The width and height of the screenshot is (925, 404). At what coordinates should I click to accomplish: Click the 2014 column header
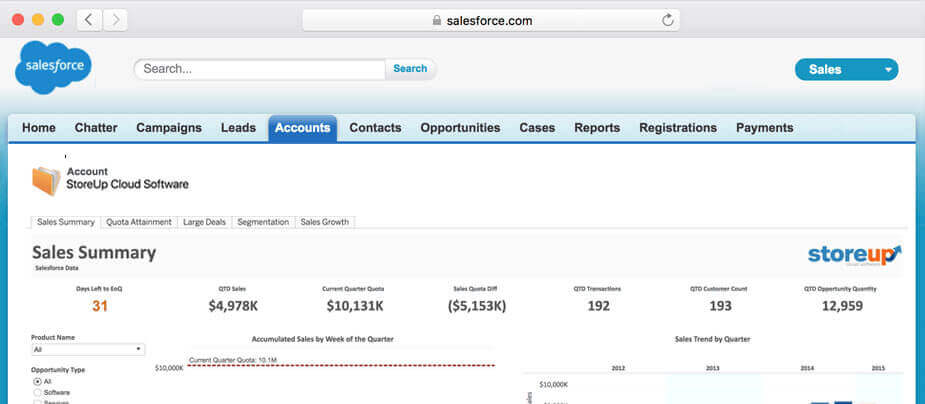pyautogui.click(x=807, y=368)
